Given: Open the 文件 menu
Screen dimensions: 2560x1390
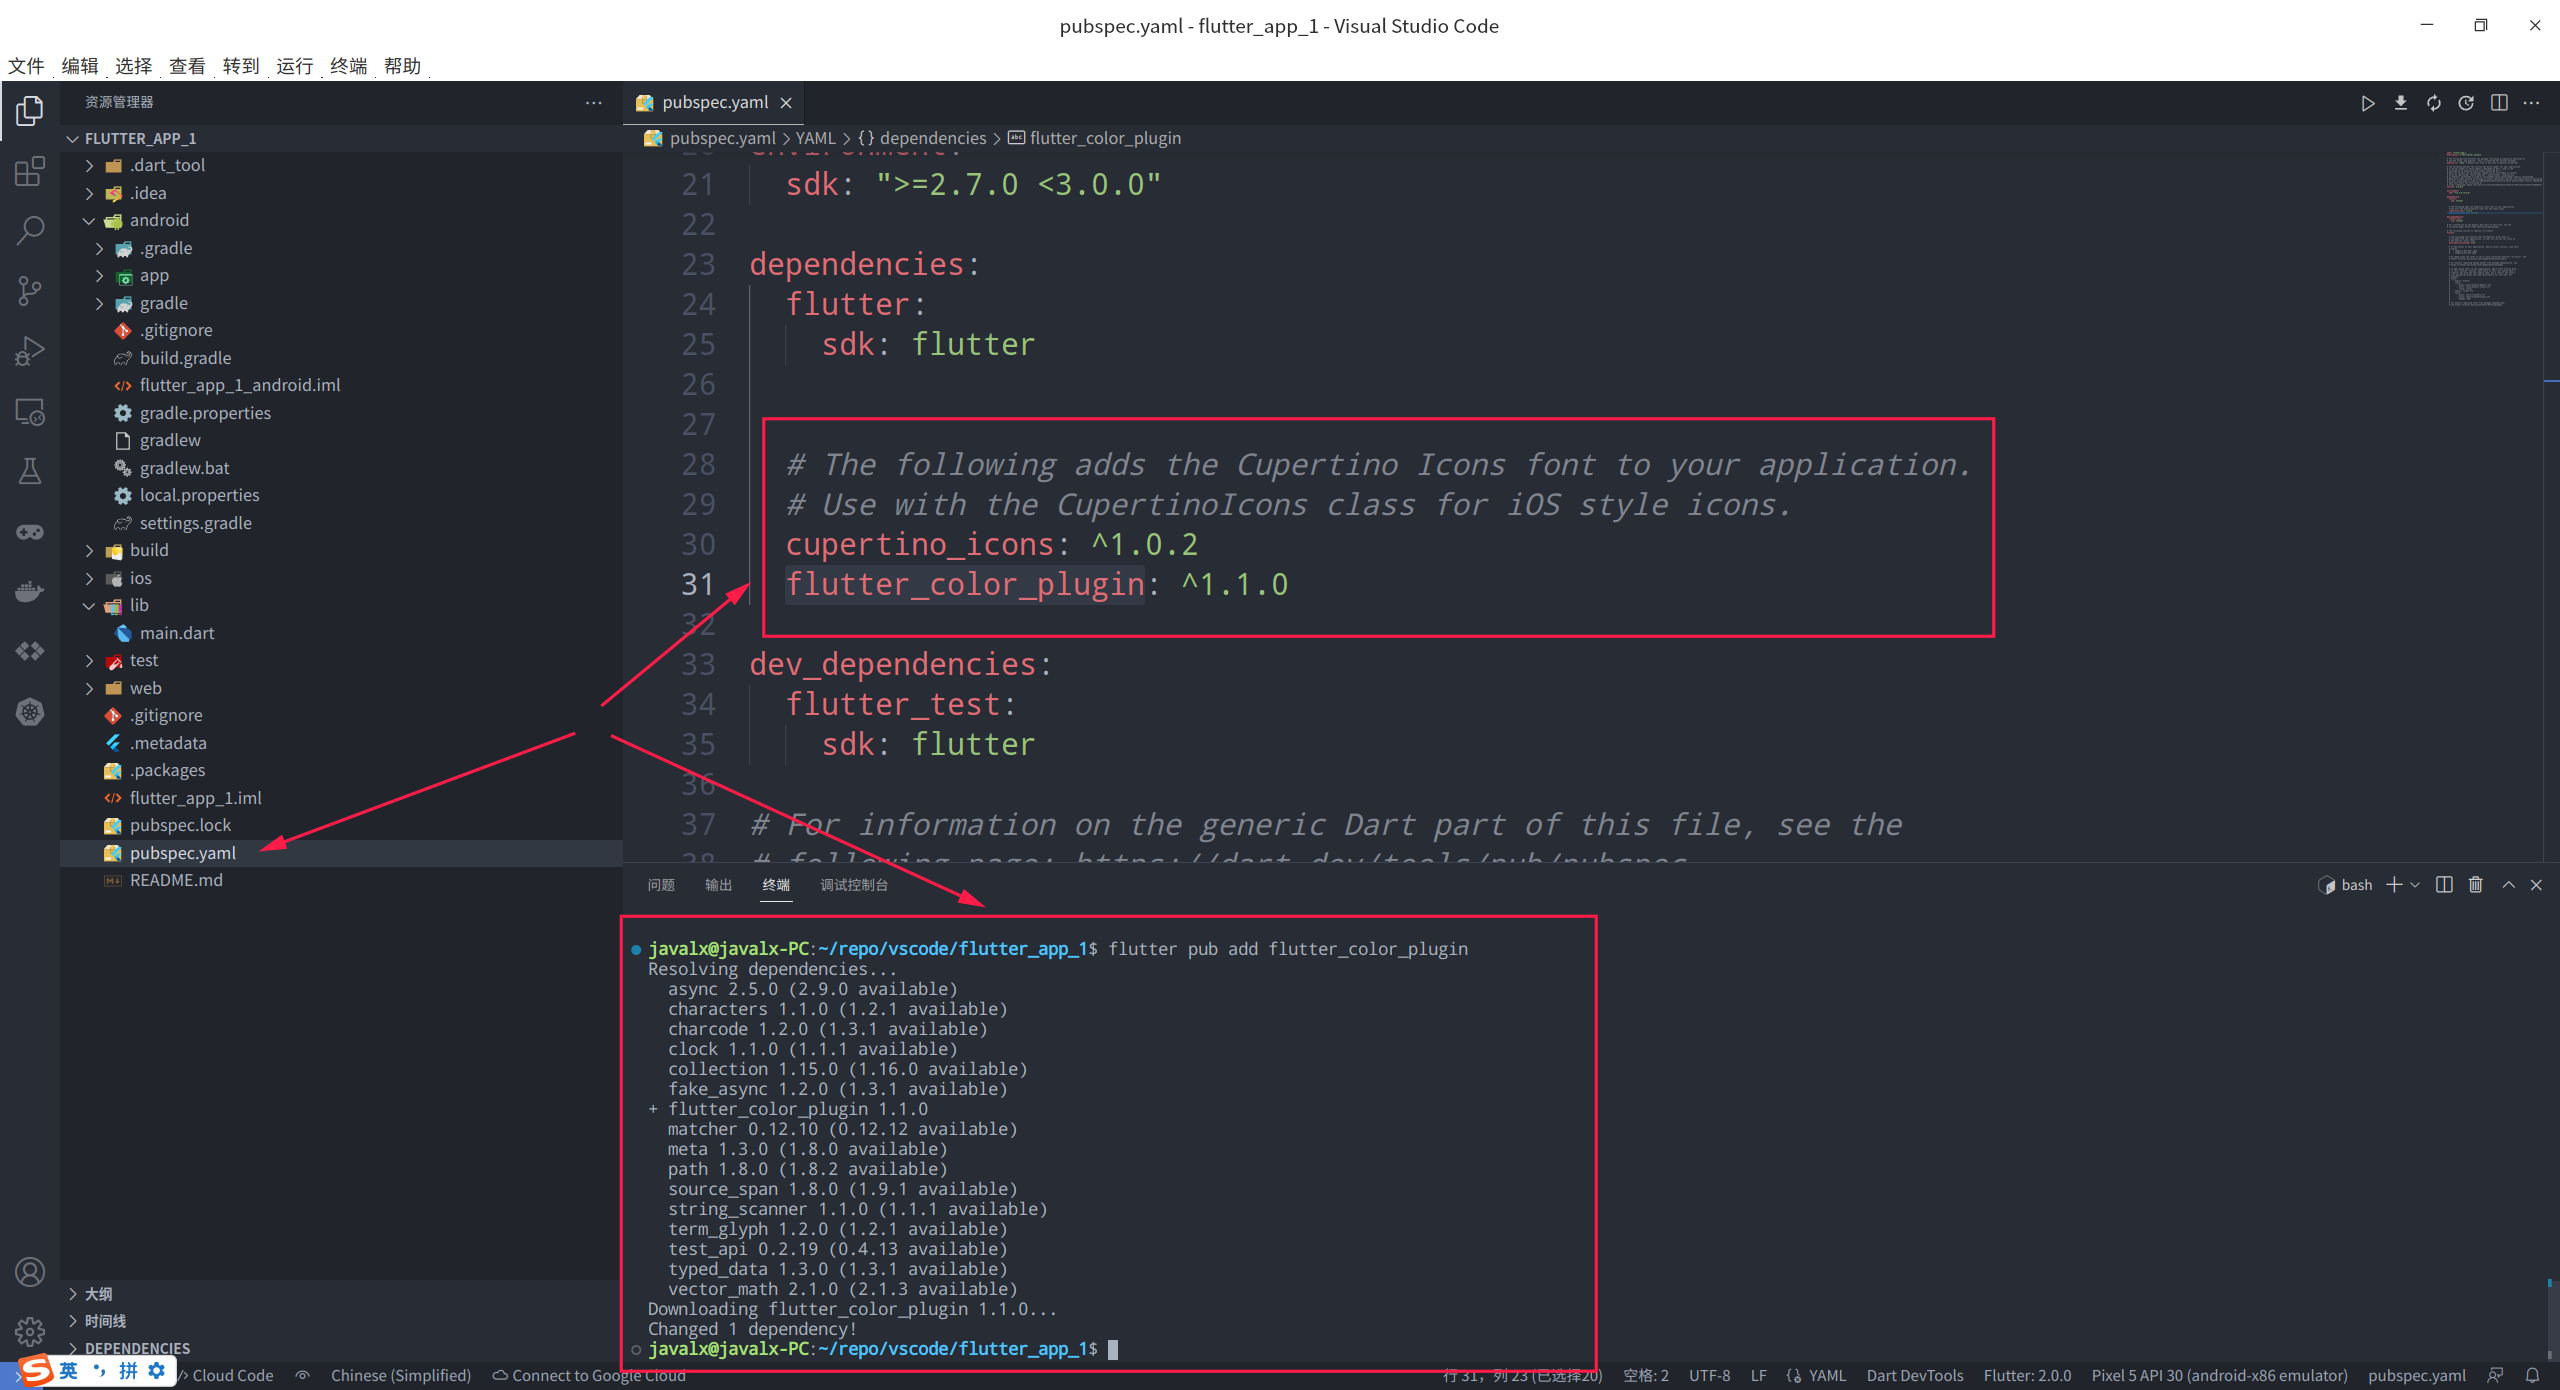Looking at the screenshot, I should coord(26,66).
